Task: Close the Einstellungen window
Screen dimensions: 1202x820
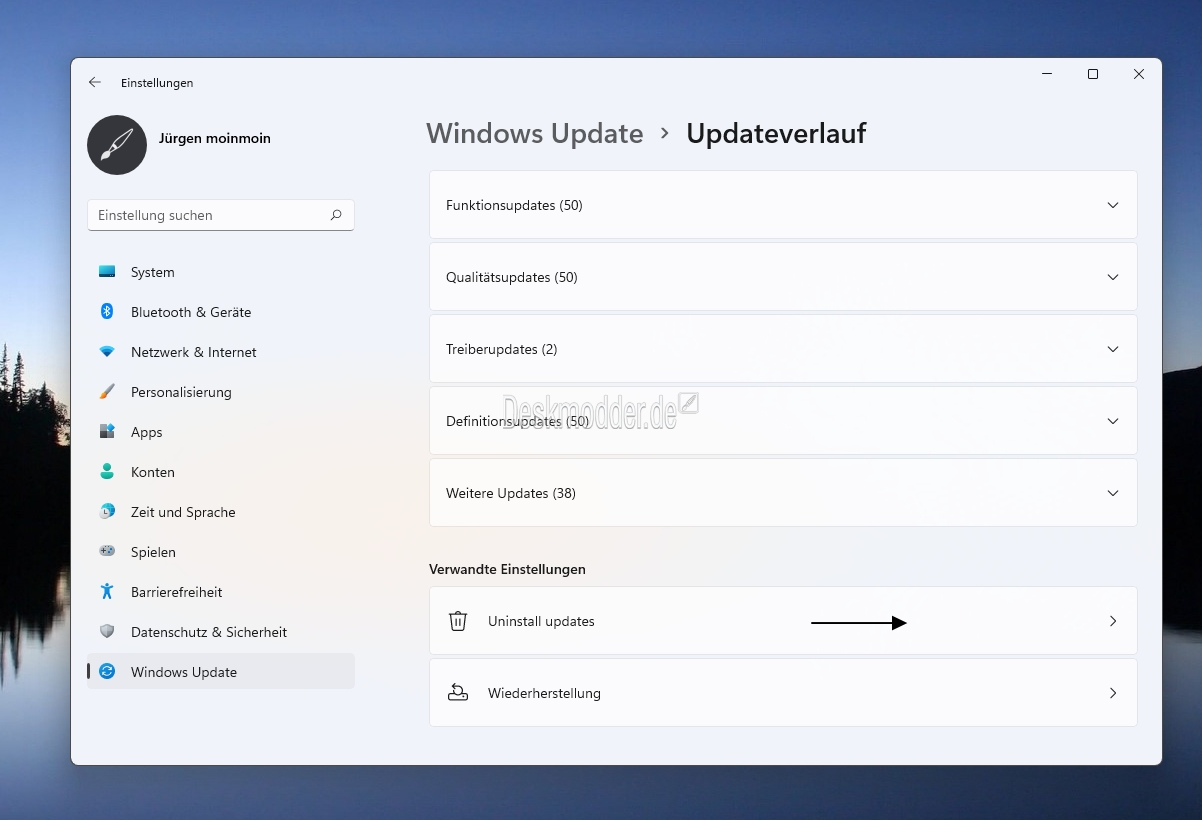Action: click(1139, 74)
